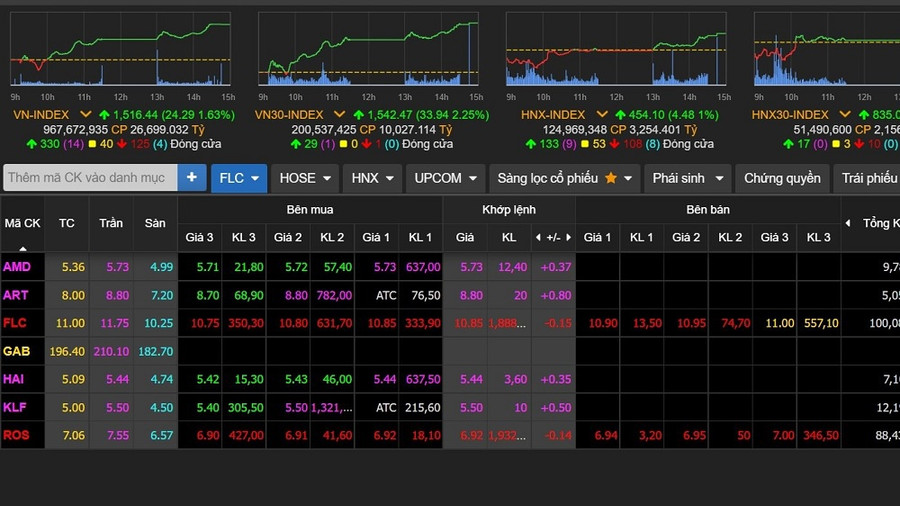This screenshot has height=506, width=900.
Task: Open the FLC watchlist dropdown
Action: (x=239, y=178)
